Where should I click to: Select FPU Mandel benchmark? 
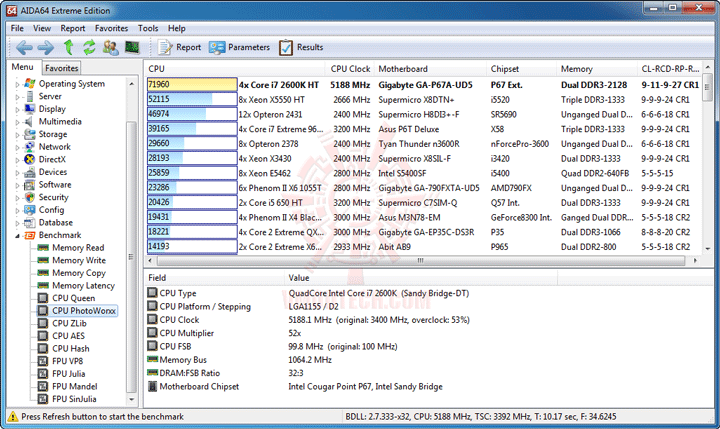coord(75,386)
